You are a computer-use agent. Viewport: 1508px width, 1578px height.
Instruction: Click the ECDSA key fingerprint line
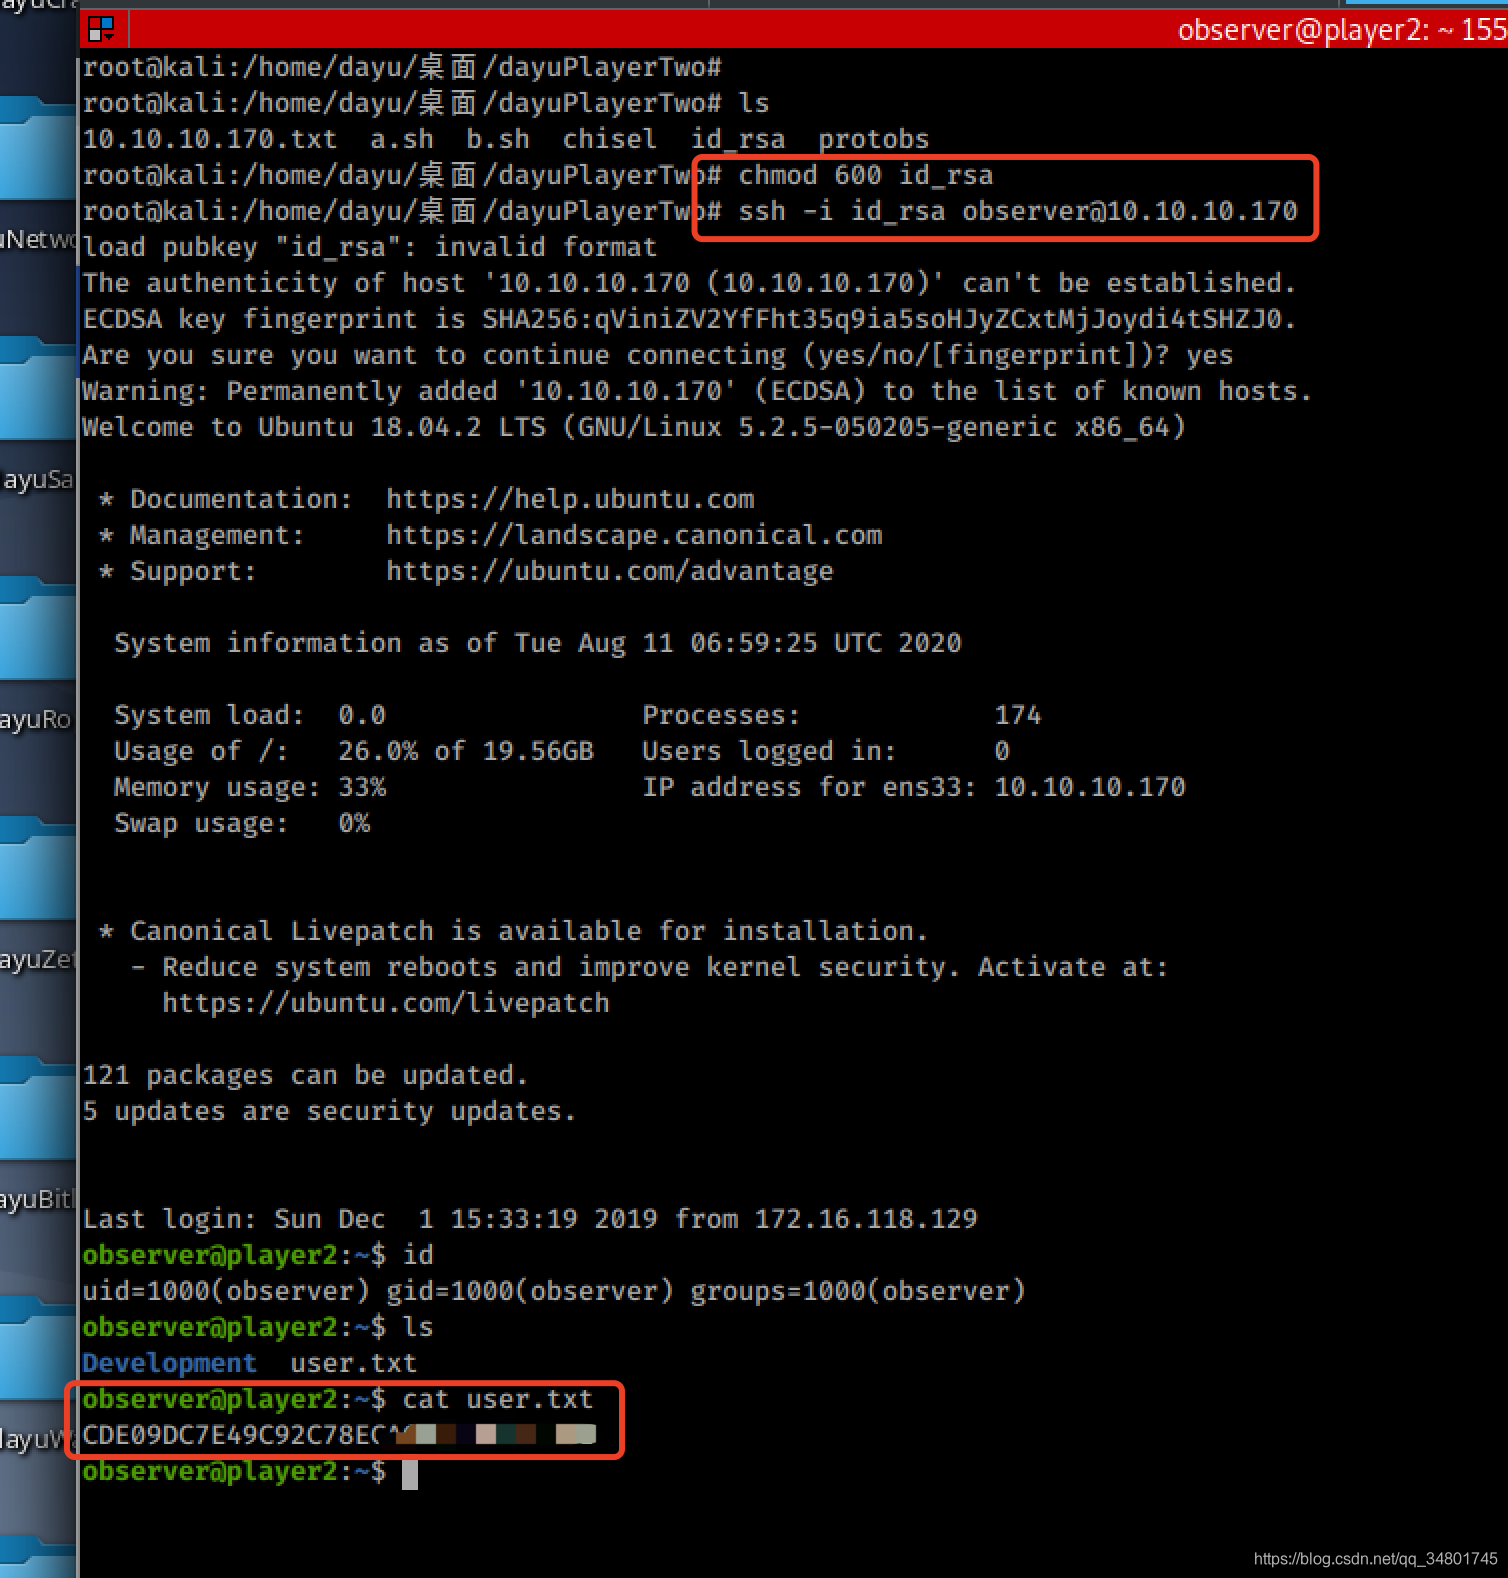tap(690, 319)
